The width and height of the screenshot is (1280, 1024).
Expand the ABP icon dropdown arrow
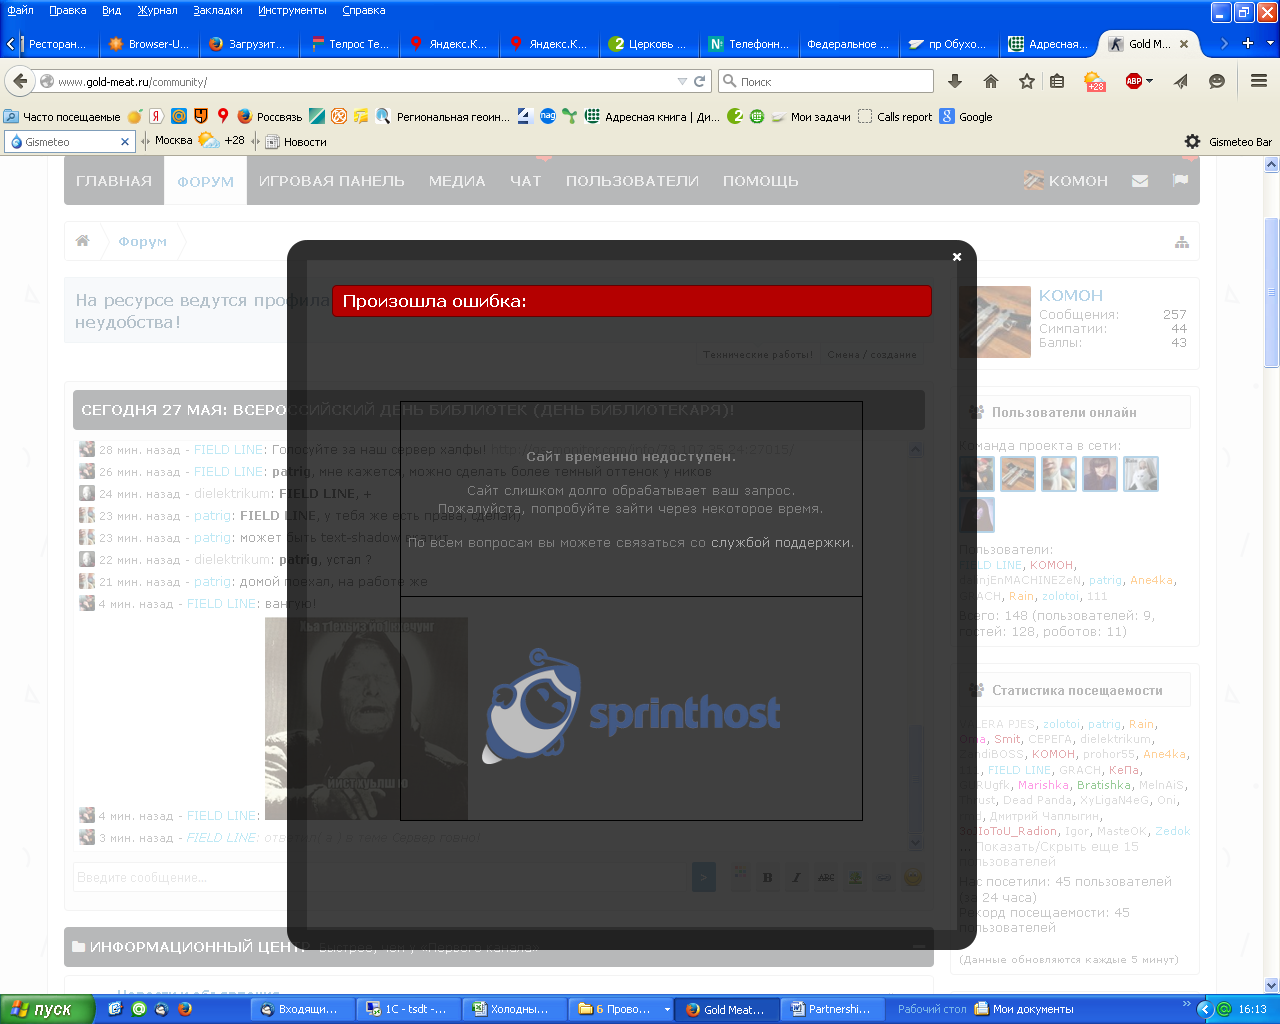point(1149,82)
